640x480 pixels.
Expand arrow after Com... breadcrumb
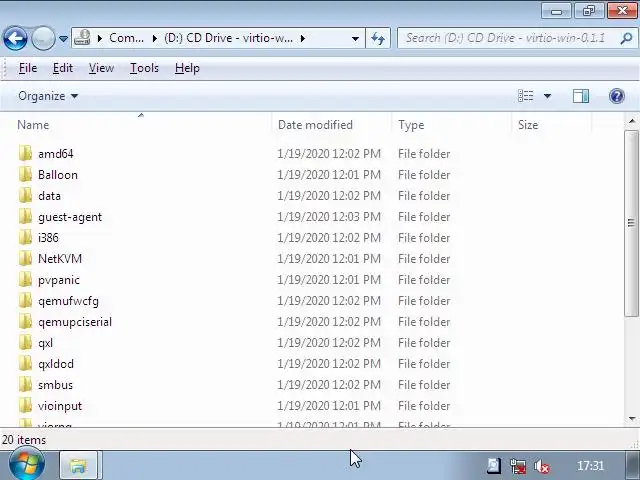tap(154, 38)
